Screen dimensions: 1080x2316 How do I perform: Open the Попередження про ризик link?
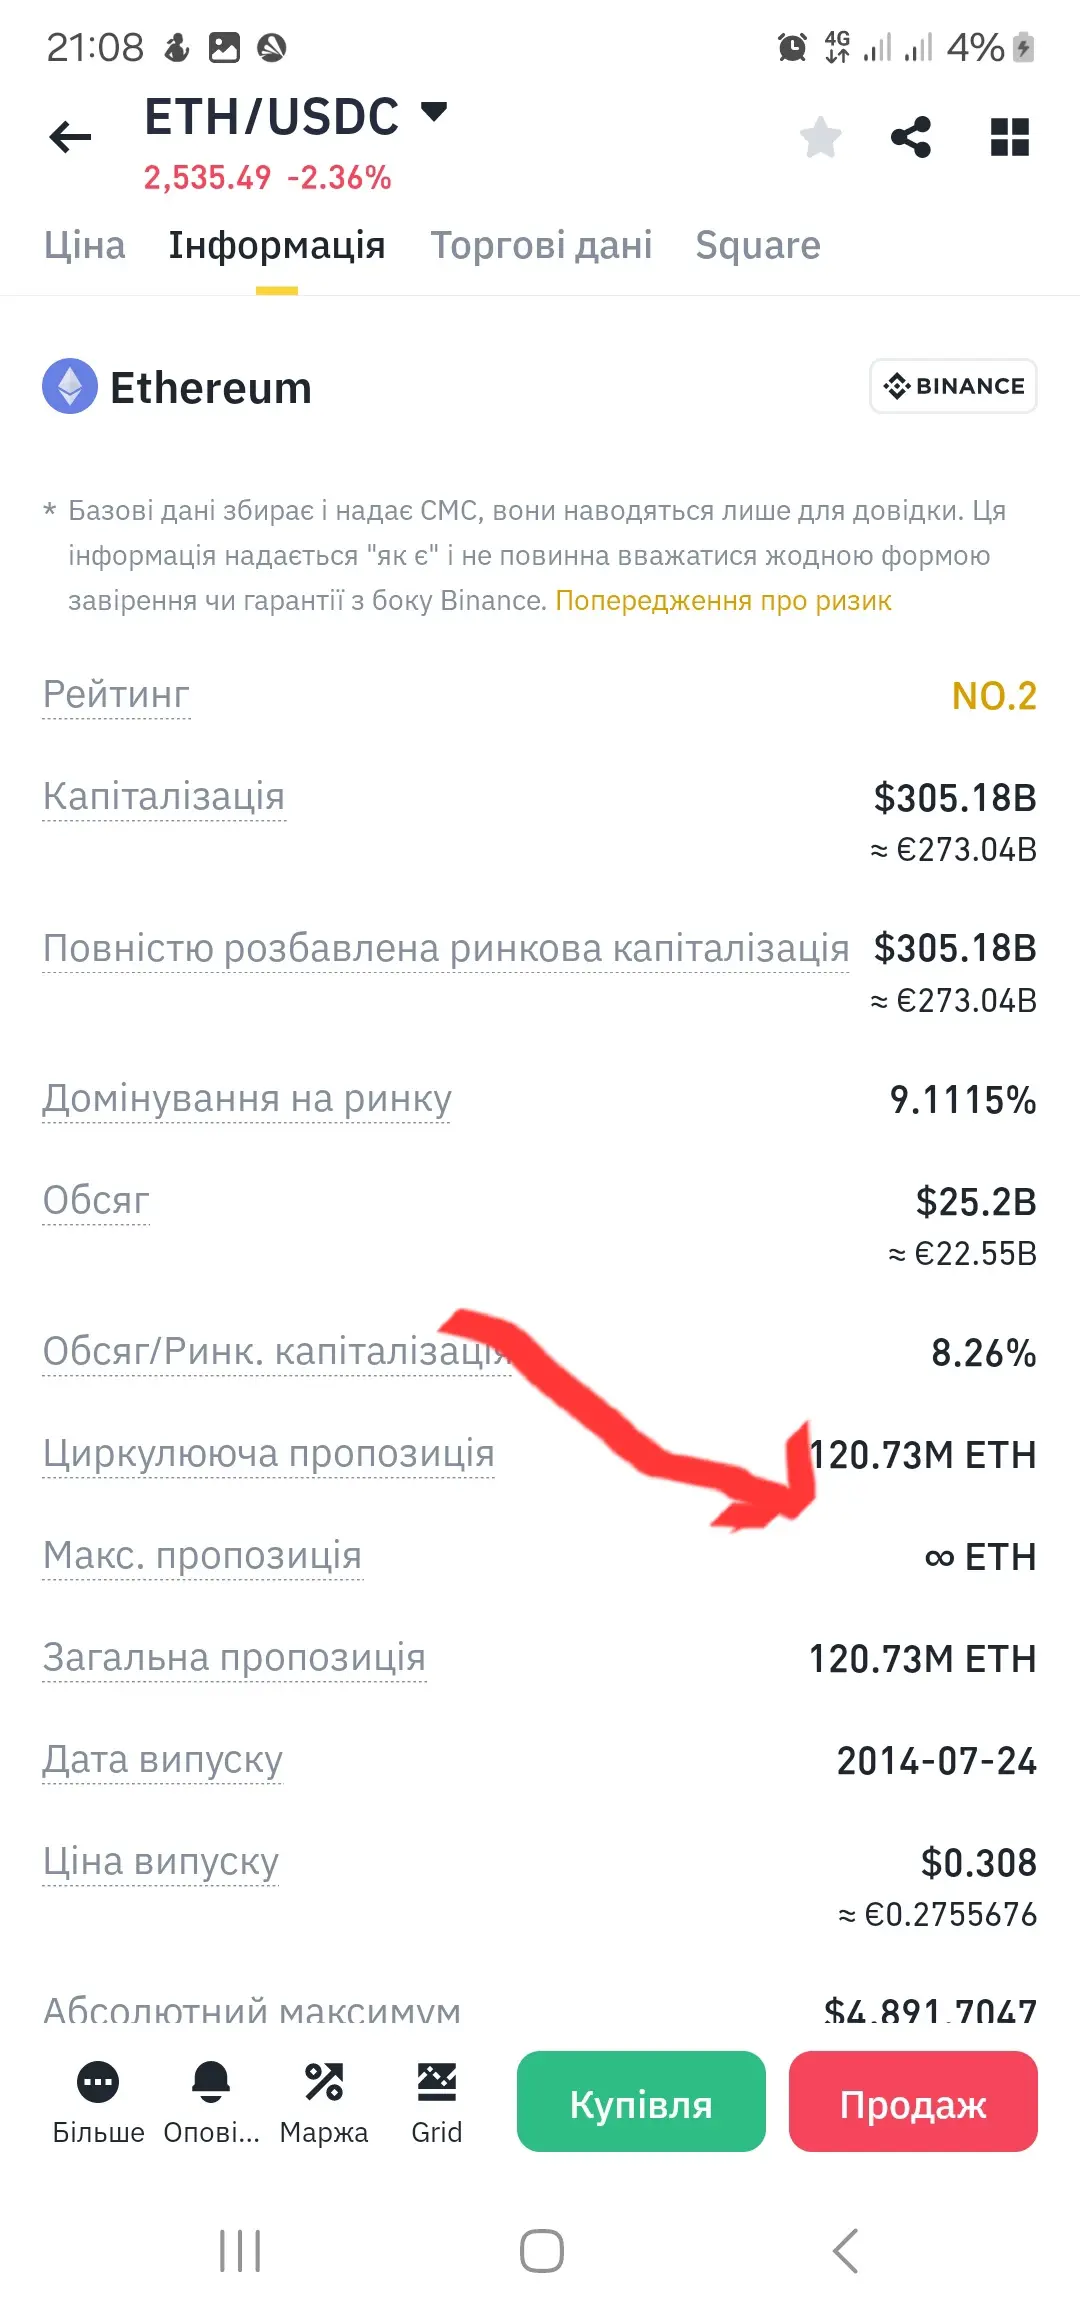(723, 600)
